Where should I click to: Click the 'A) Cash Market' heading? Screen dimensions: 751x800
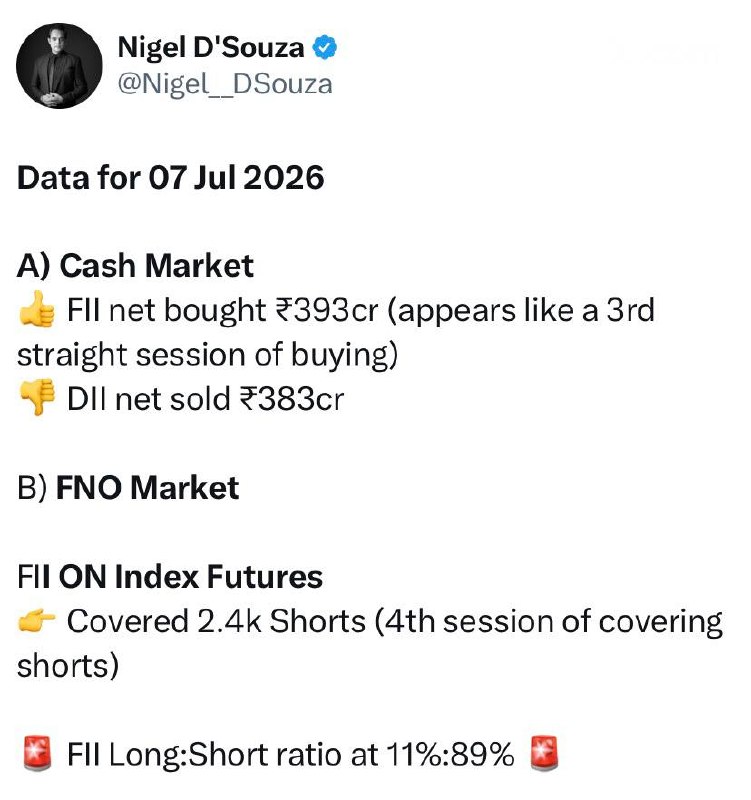[x=135, y=266]
